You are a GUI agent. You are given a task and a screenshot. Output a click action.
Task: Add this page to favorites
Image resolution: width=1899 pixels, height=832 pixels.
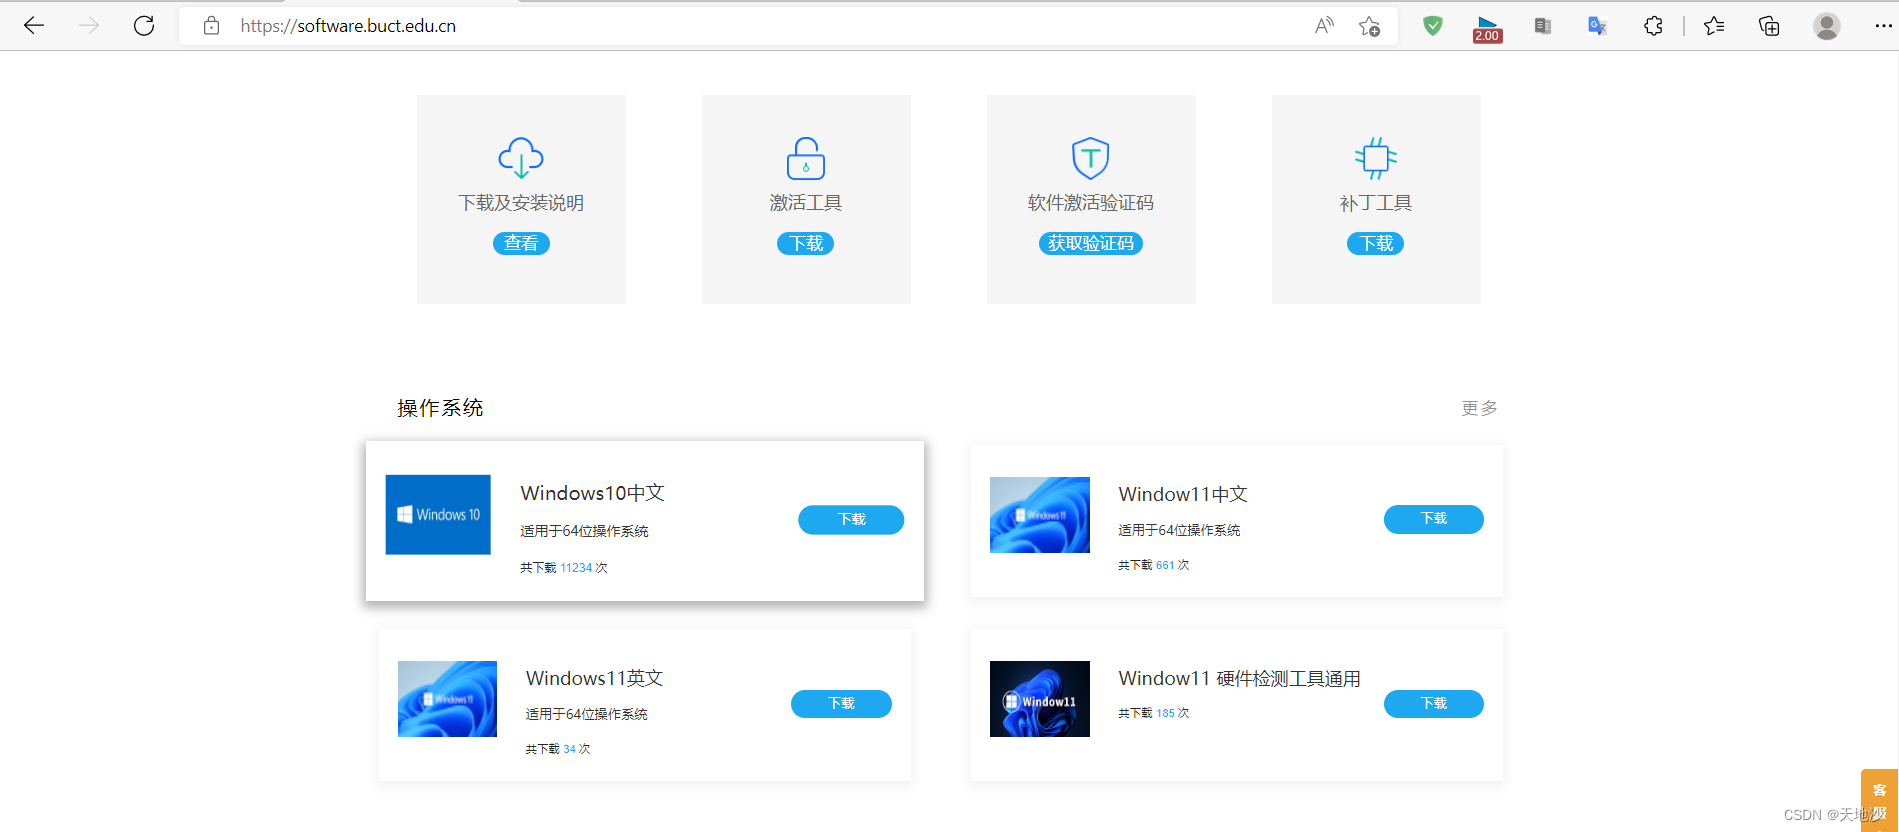(1369, 26)
